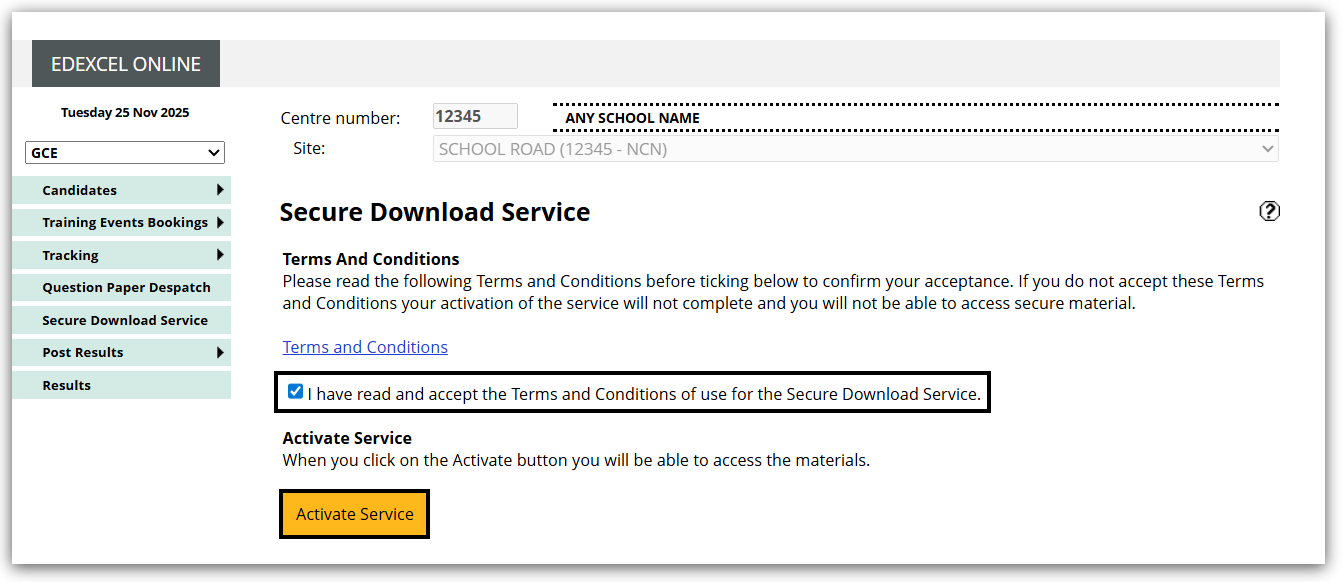Select the Candidates menu label

(80, 190)
